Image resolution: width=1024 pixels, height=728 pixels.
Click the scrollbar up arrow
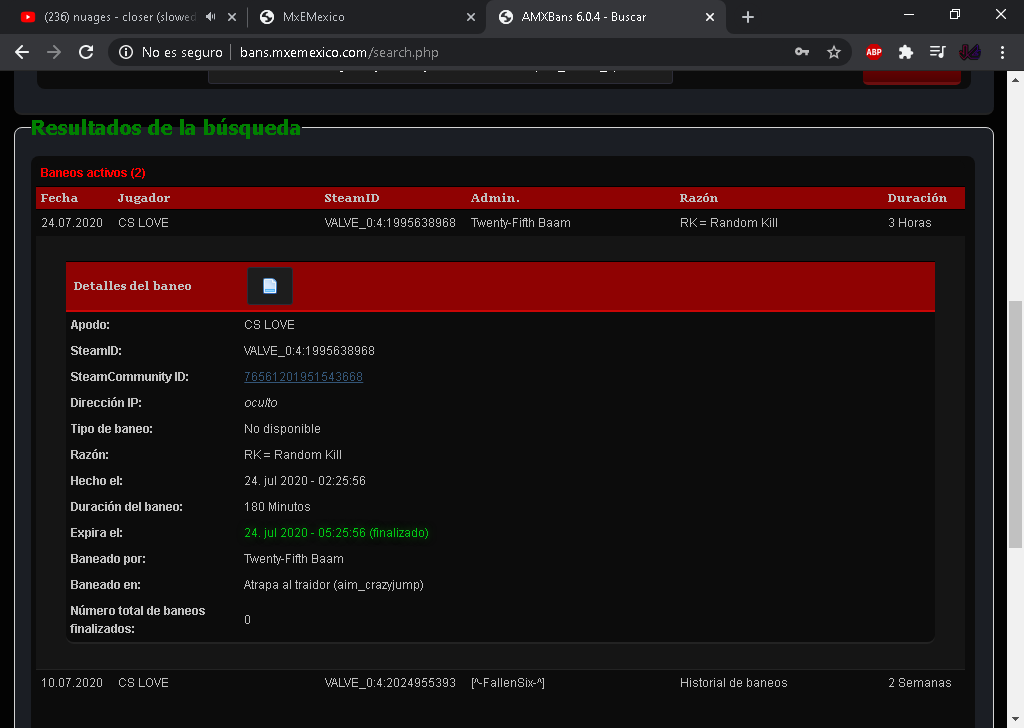(x=1016, y=80)
